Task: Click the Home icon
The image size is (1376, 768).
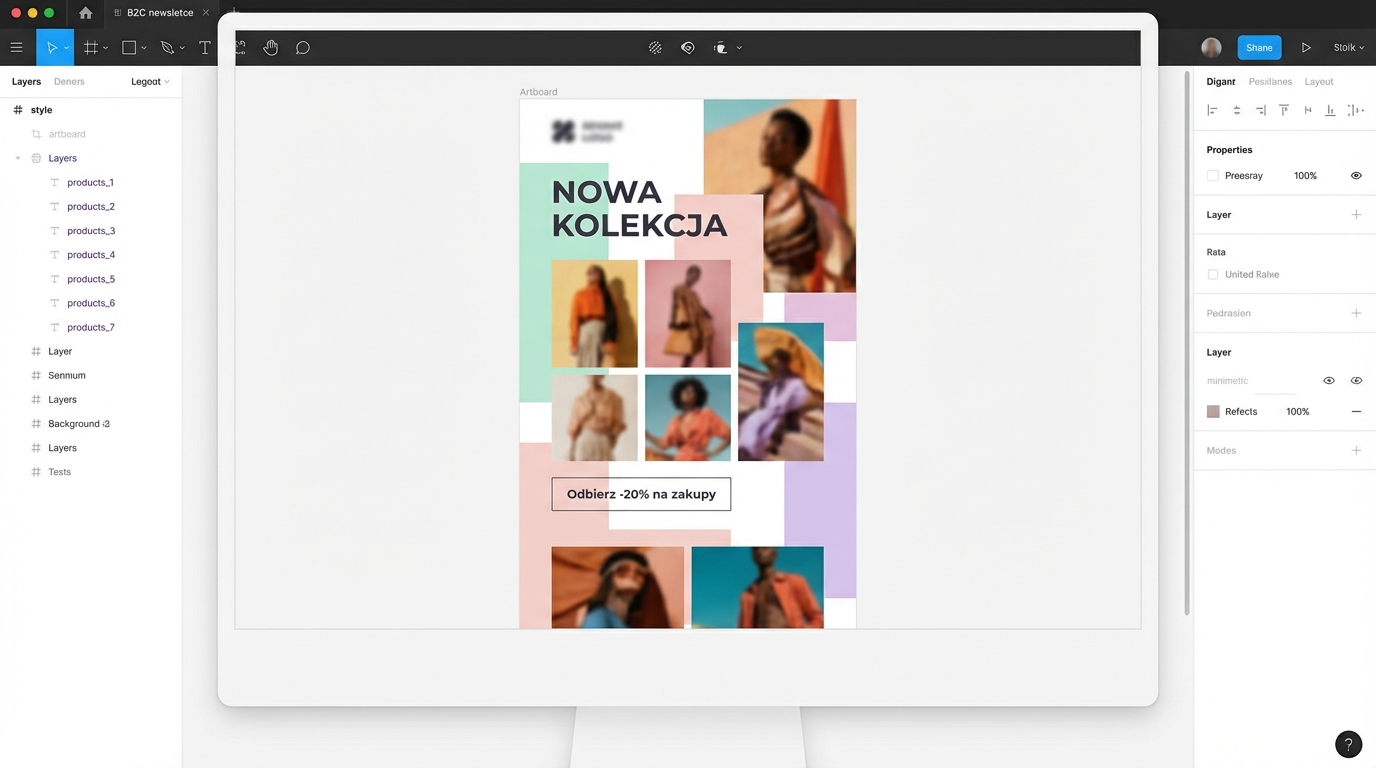Action: (85, 13)
